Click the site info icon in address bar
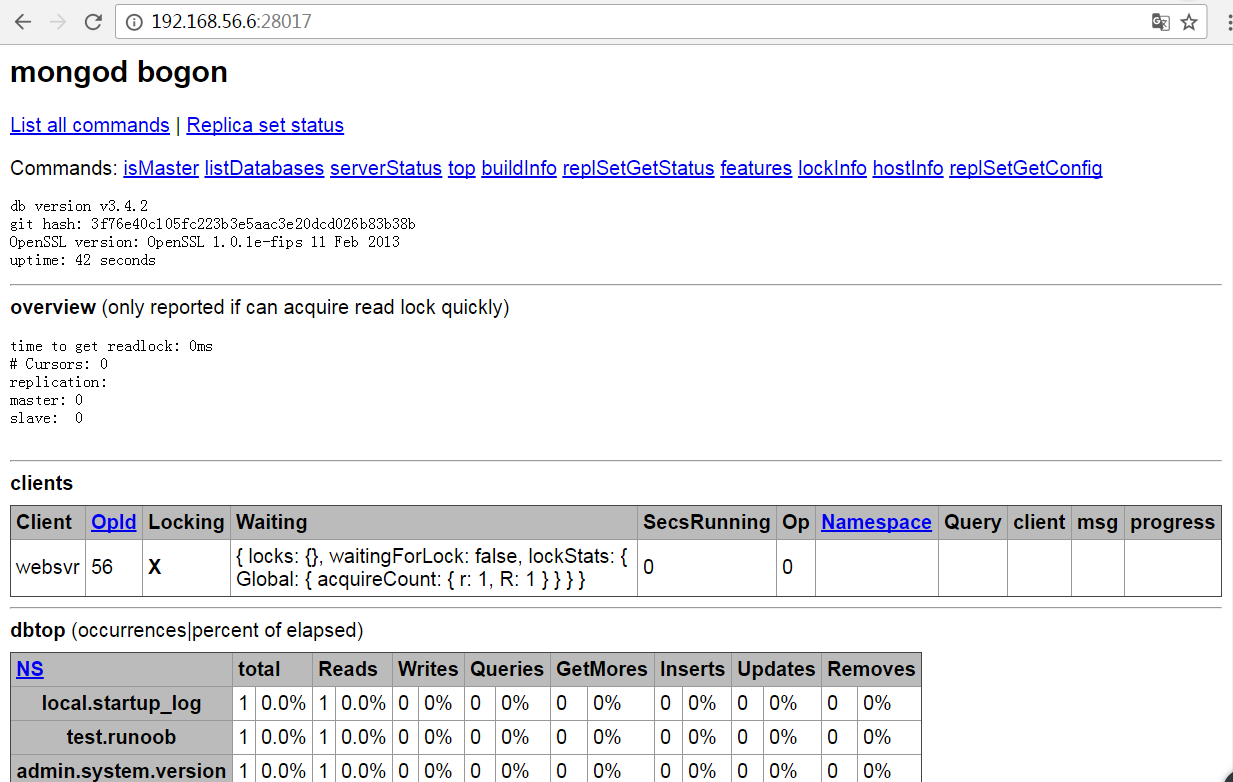This screenshot has height=782, width=1233. (134, 22)
